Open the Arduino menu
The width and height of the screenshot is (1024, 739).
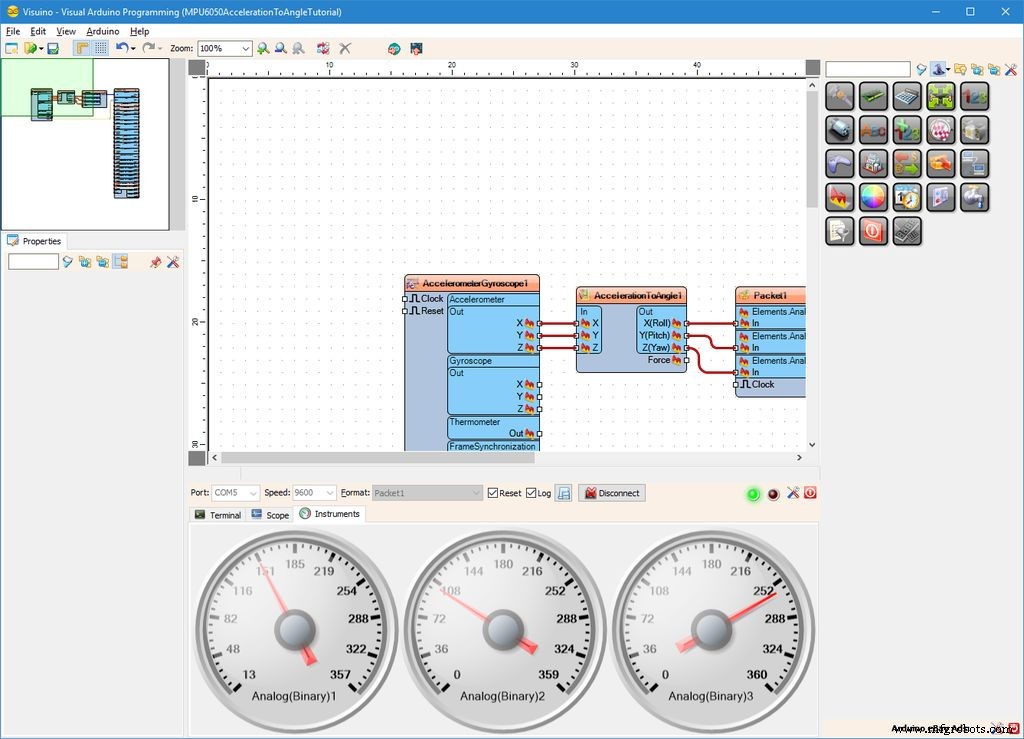tap(103, 31)
